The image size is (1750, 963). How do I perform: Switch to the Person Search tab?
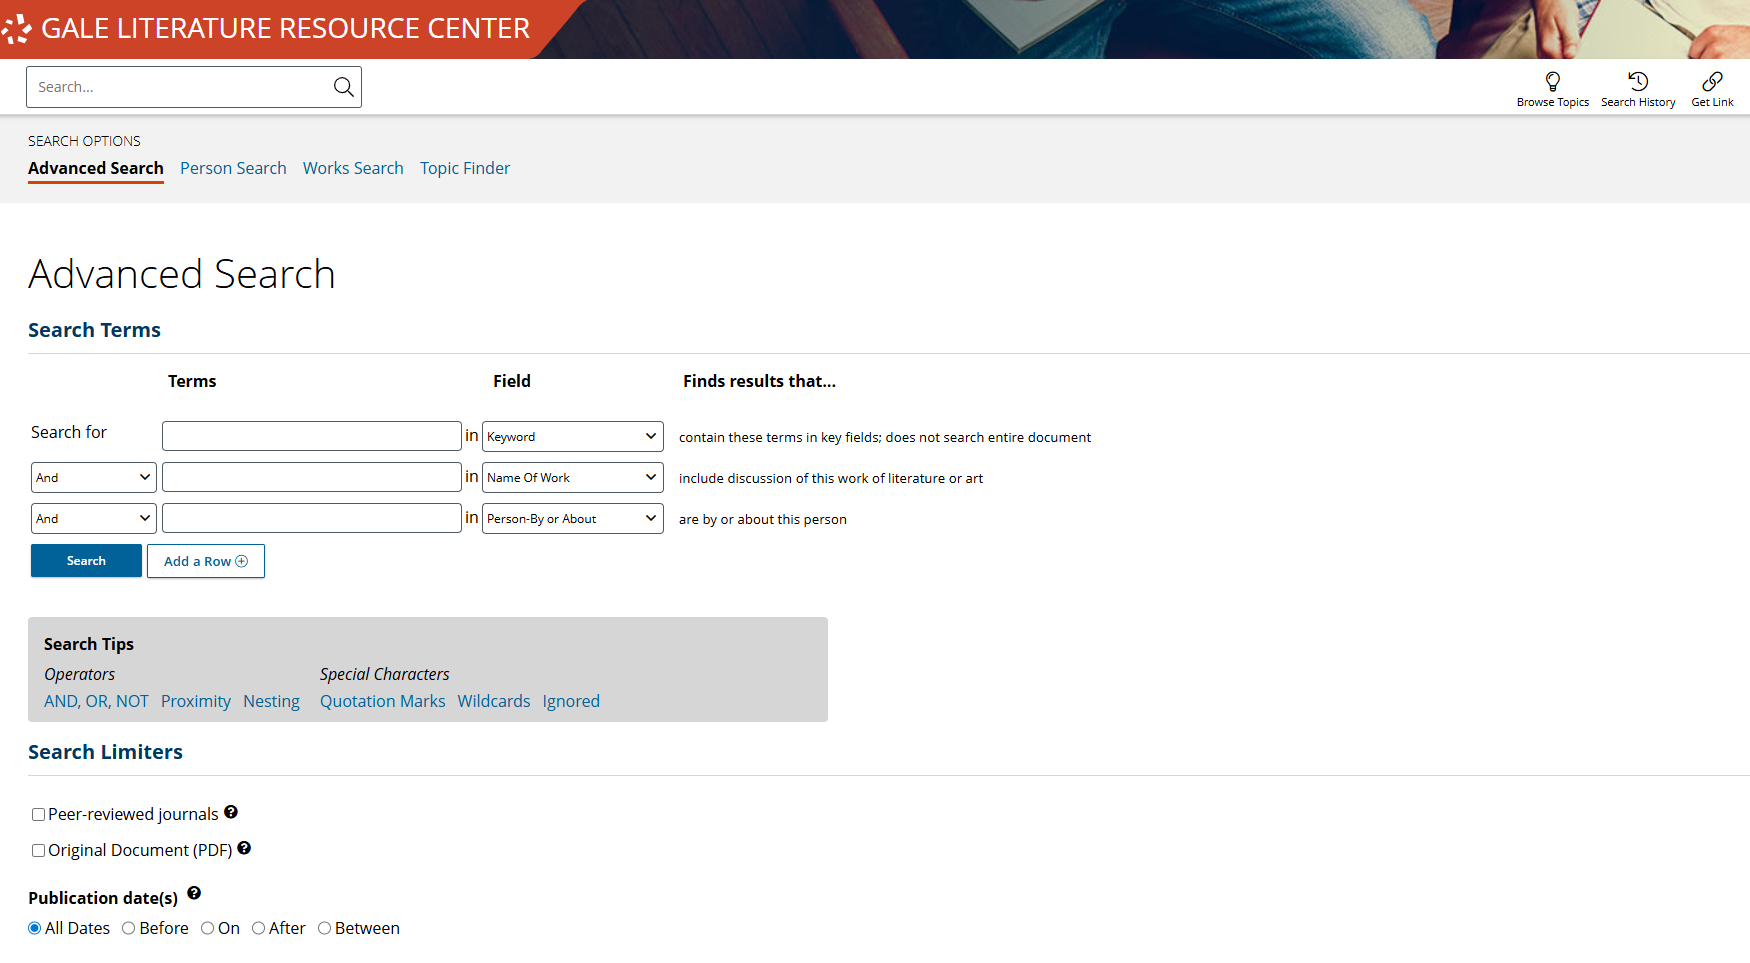point(233,168)
